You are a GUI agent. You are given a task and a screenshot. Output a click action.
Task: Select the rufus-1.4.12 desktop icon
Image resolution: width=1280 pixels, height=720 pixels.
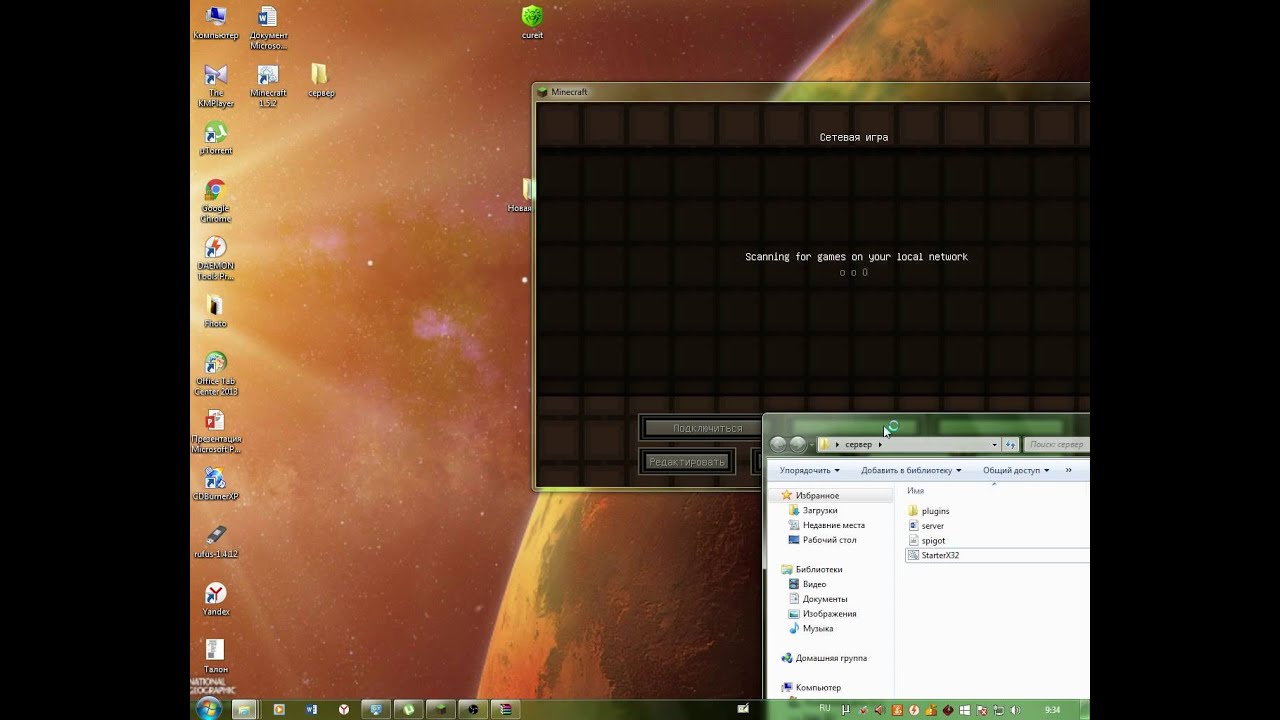pyautogui.click(x=215, y=541)
